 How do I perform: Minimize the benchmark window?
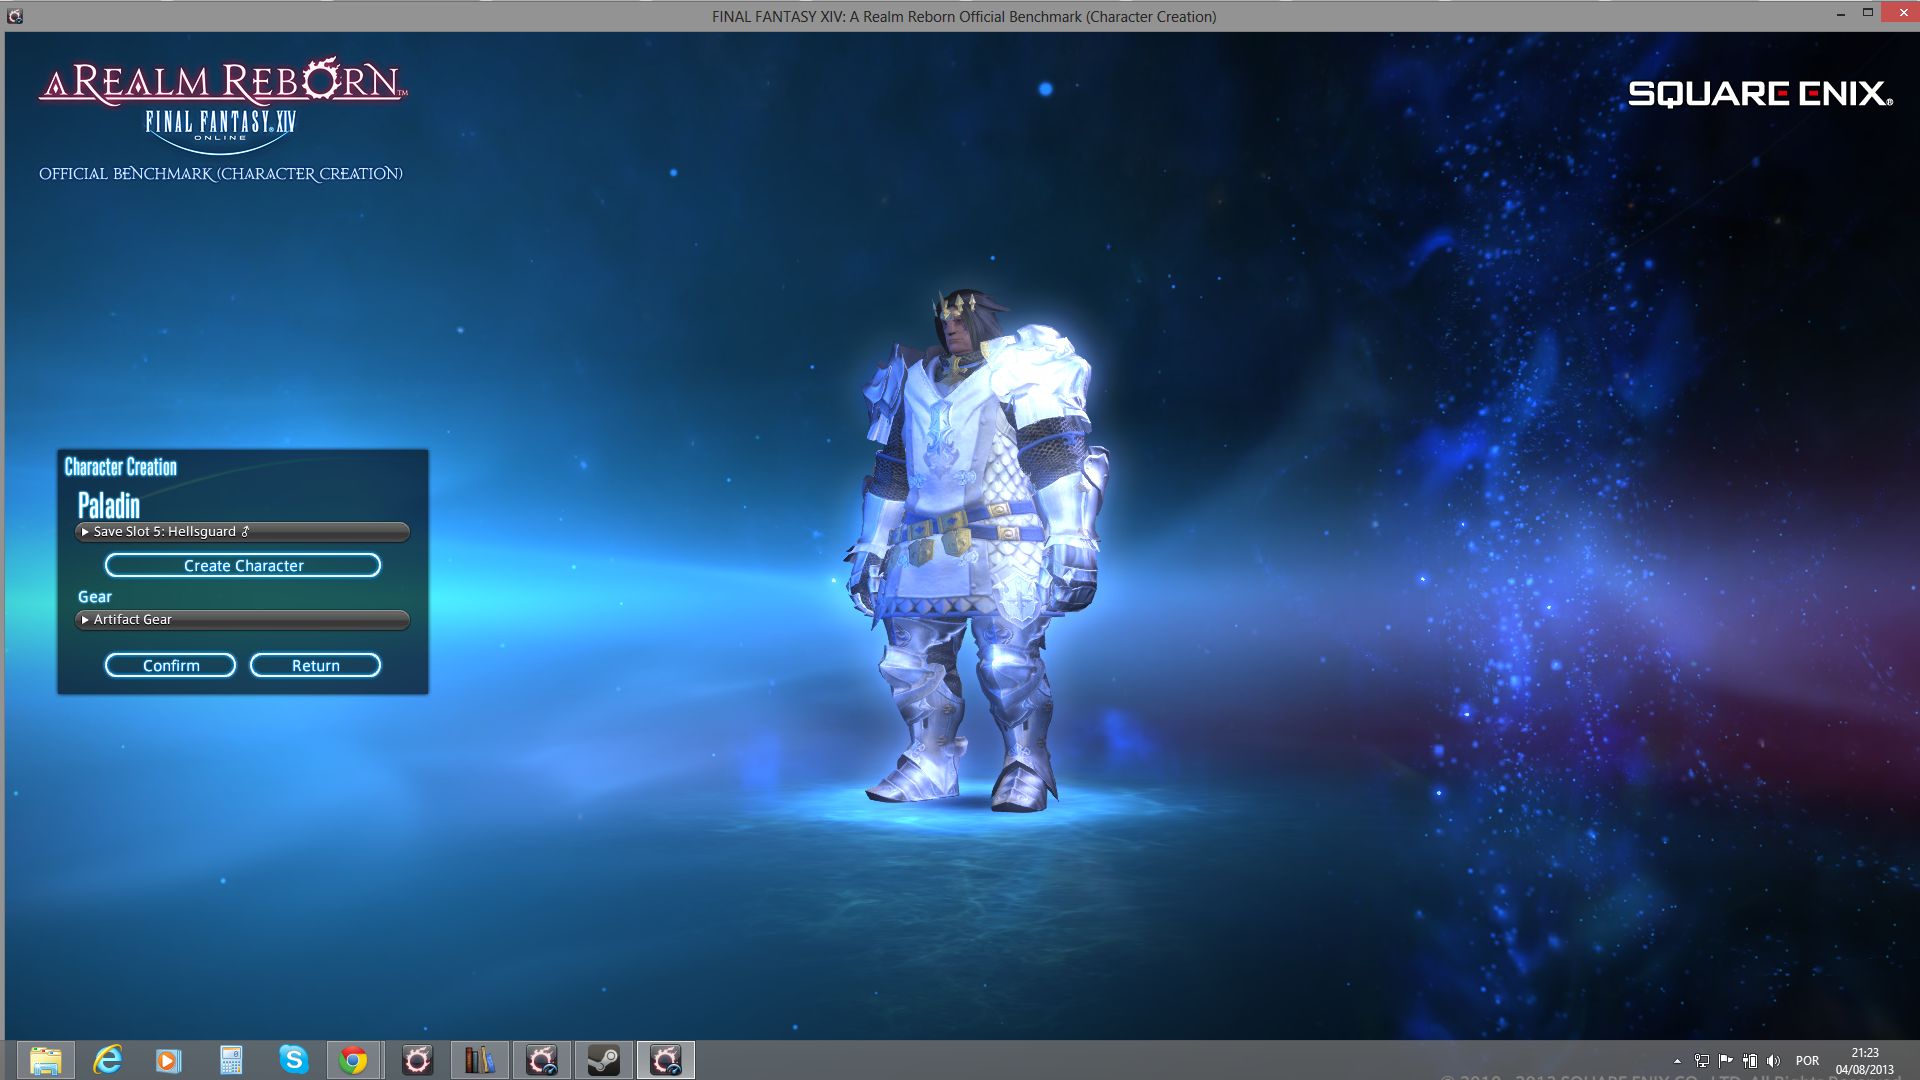1841,15
